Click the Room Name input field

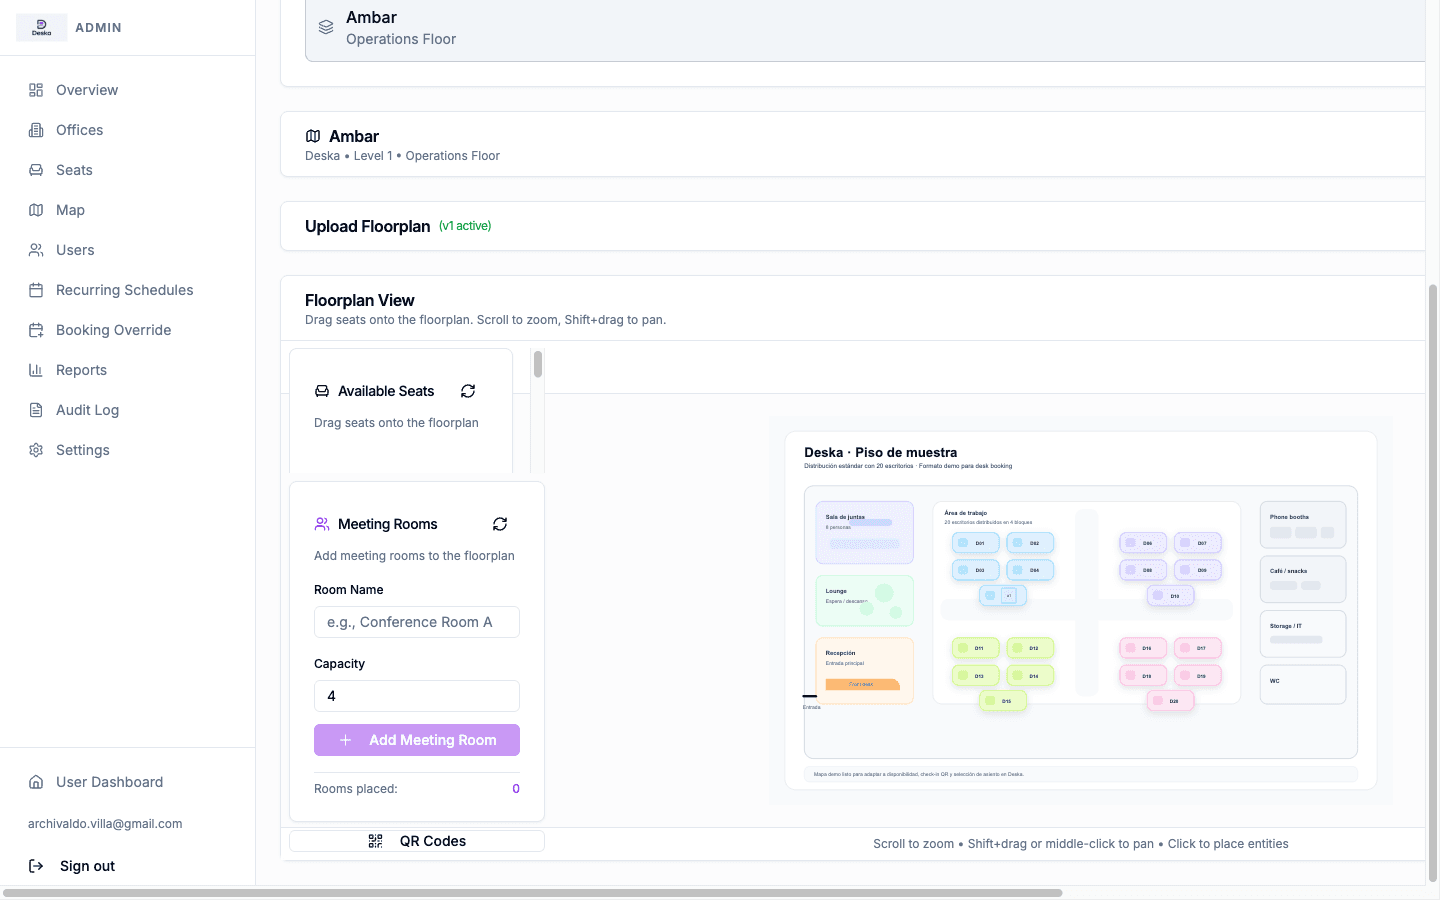coord(416,622)
